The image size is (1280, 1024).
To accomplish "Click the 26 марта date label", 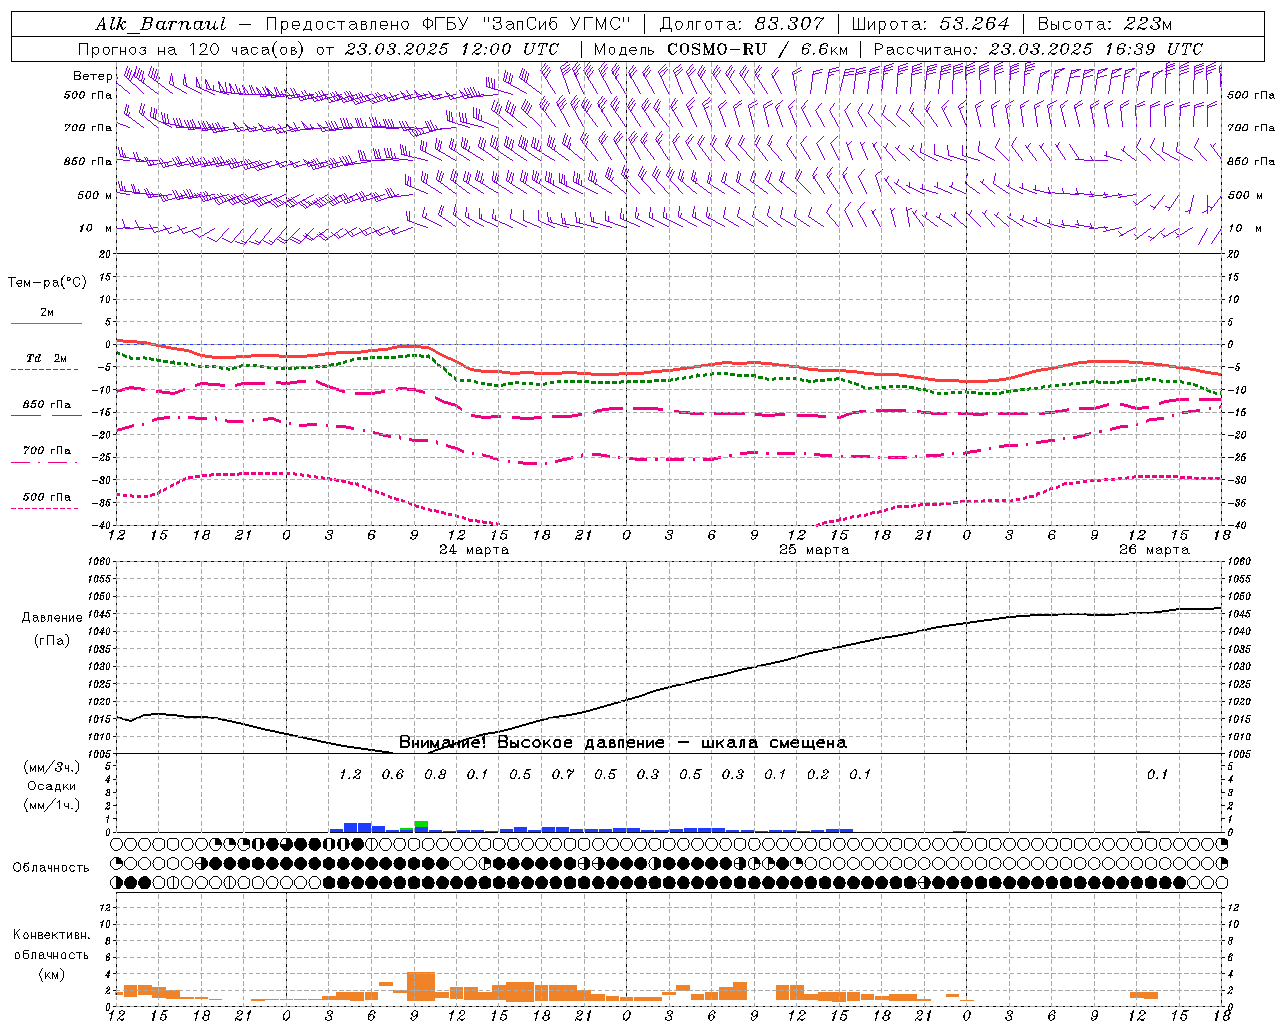I will click(1154, 550).
